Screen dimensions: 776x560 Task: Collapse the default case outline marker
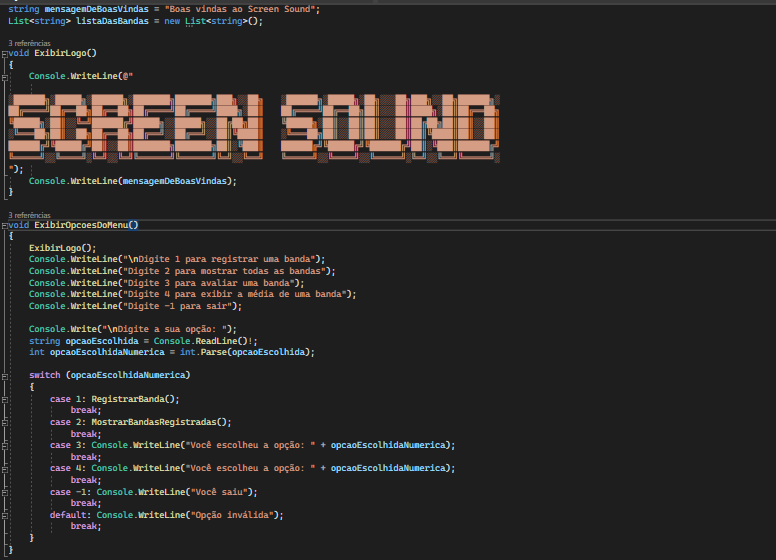tap(4, 515)
